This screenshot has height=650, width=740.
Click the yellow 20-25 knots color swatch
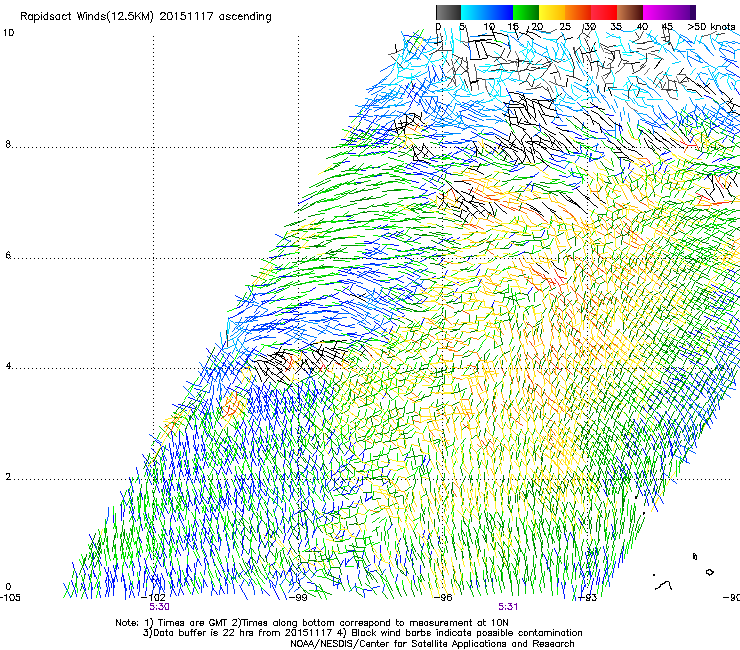coord(552,12)
